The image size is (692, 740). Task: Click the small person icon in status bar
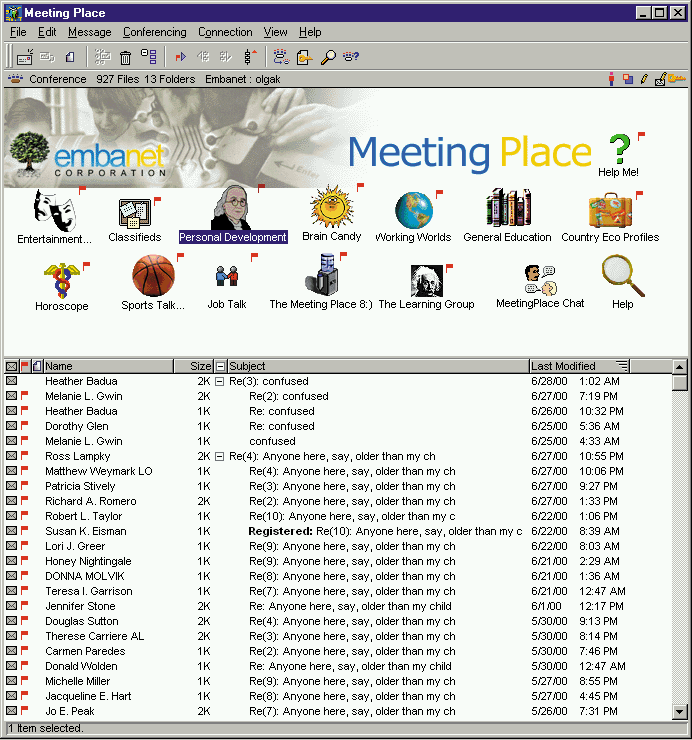tap(611, 79)
